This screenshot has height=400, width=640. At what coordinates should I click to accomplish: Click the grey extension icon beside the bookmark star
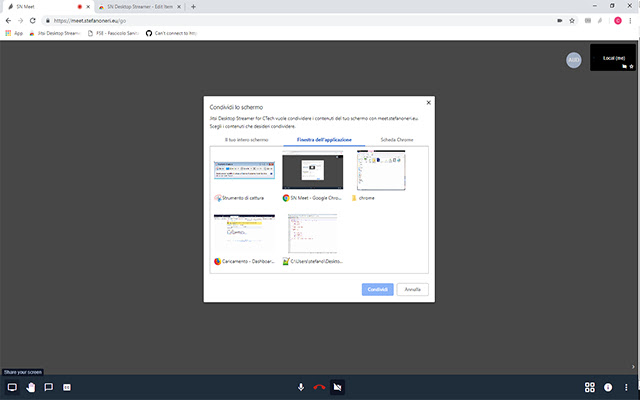click(588, 20)
